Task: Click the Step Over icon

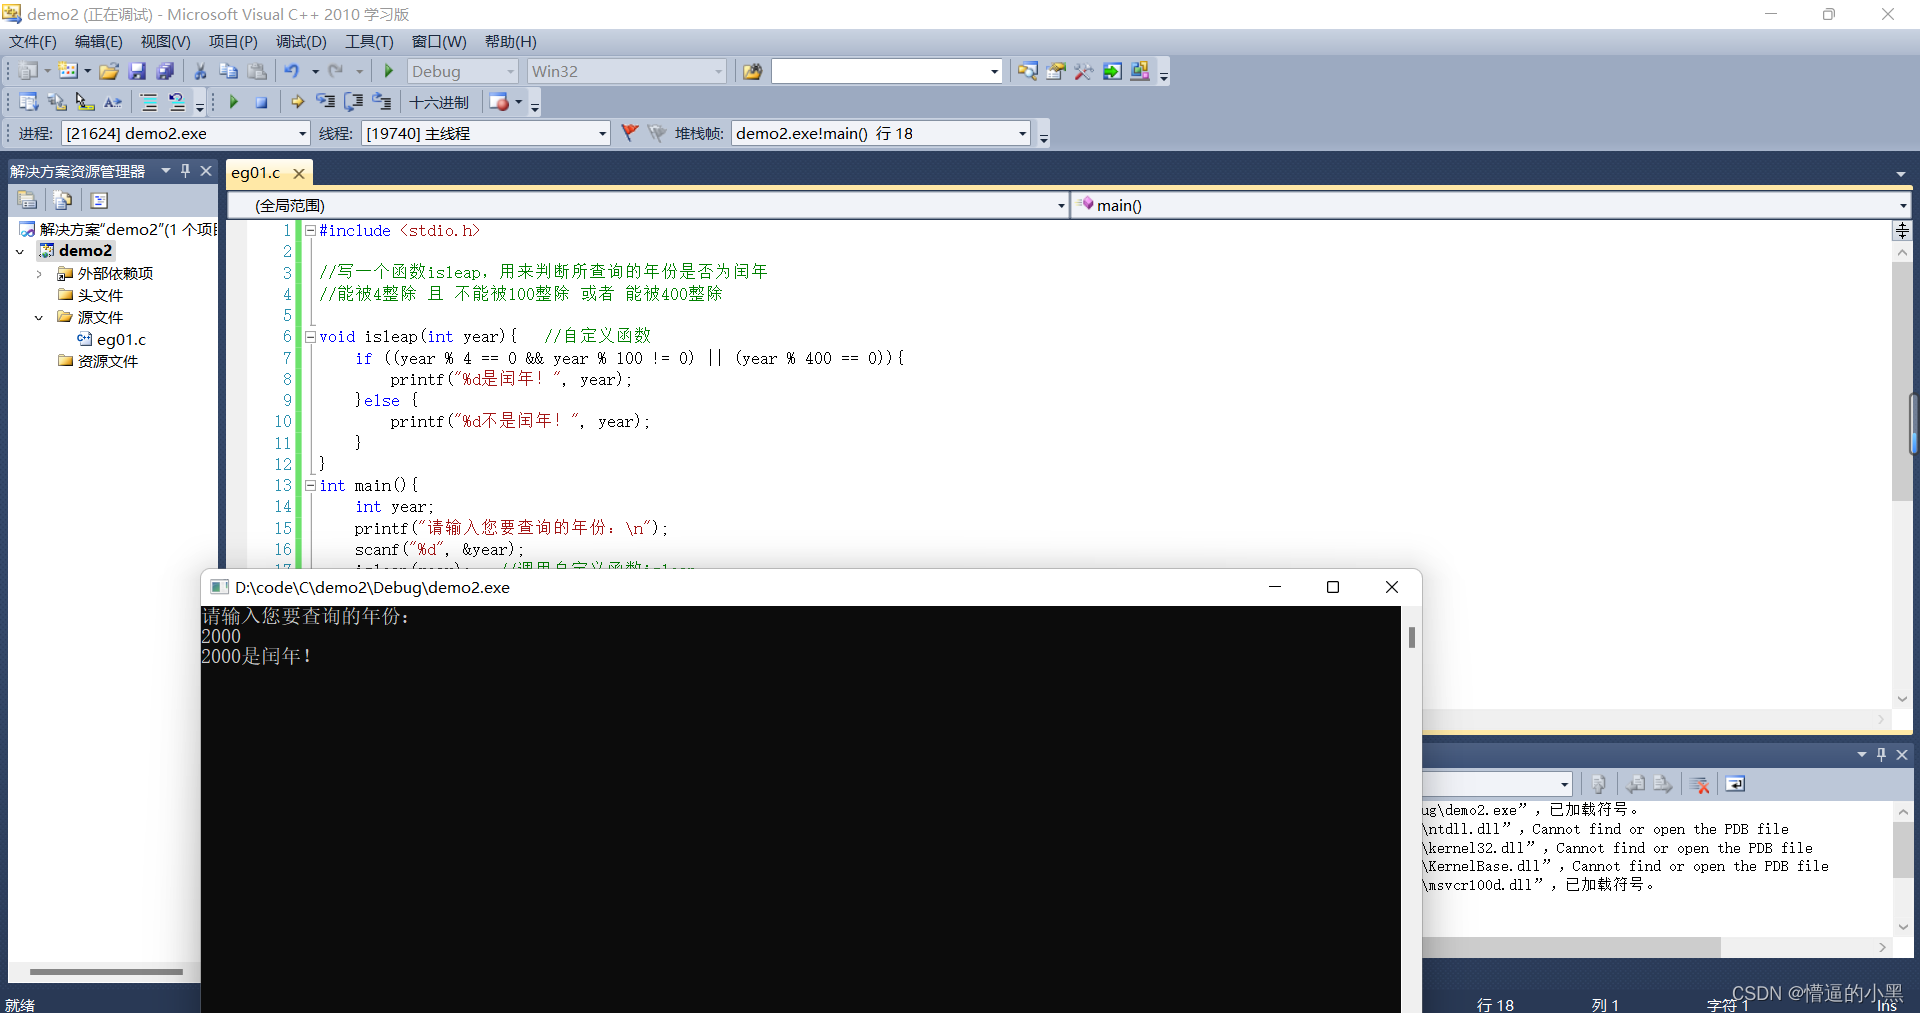Action: (x=353, y=102)
